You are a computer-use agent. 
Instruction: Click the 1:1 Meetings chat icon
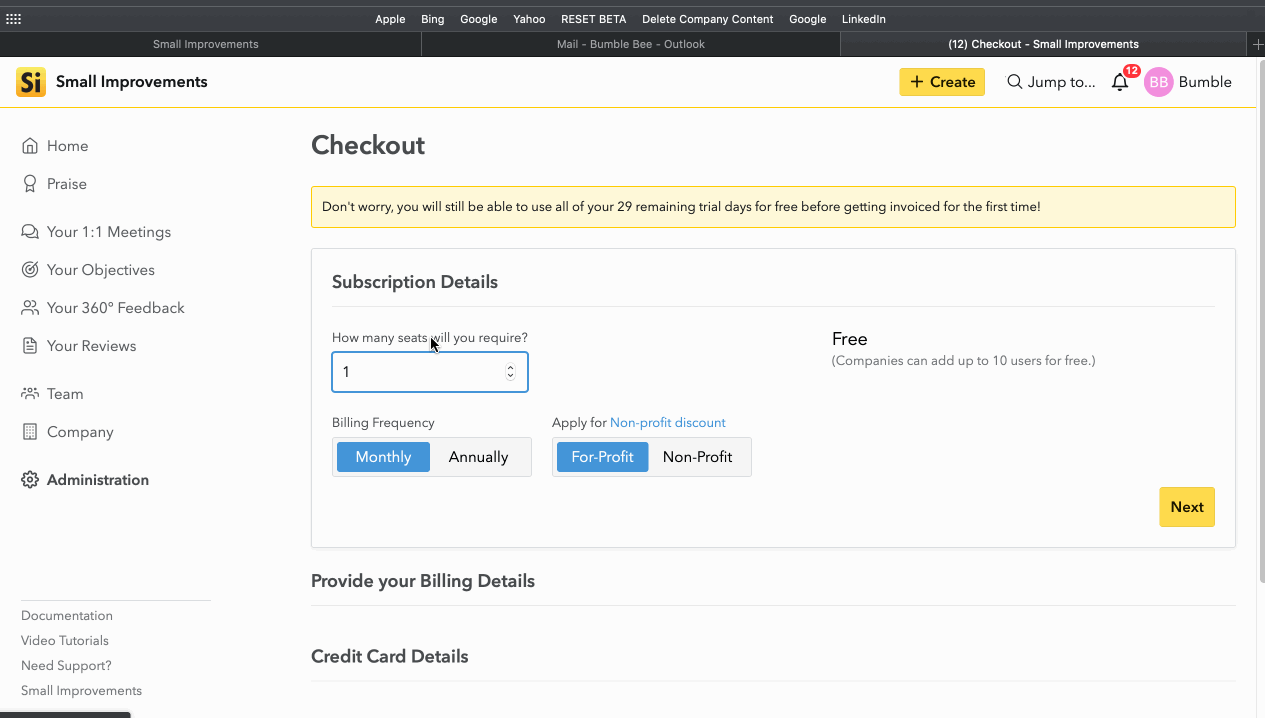(30, 232)
